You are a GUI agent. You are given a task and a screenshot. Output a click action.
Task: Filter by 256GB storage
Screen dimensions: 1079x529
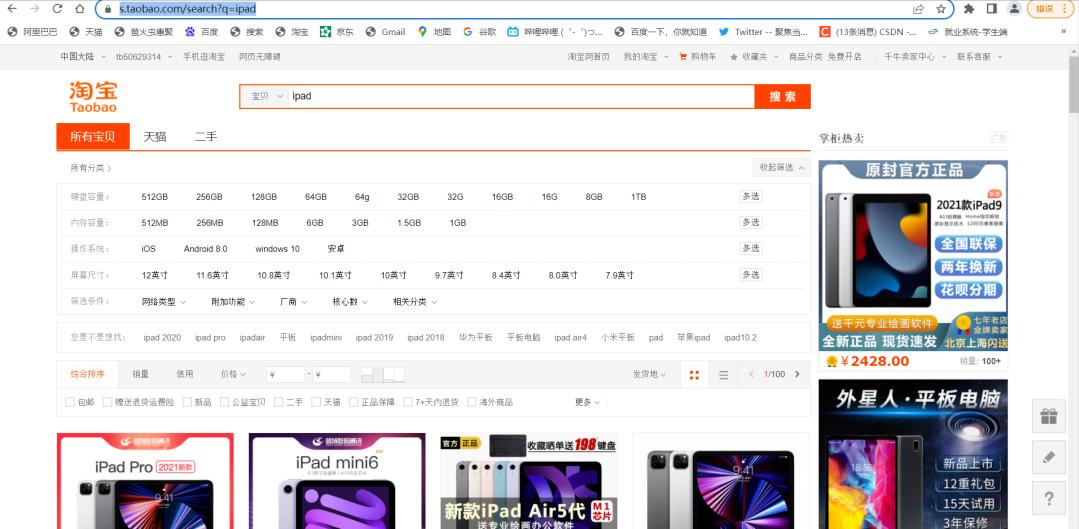[x=209, y=197]
